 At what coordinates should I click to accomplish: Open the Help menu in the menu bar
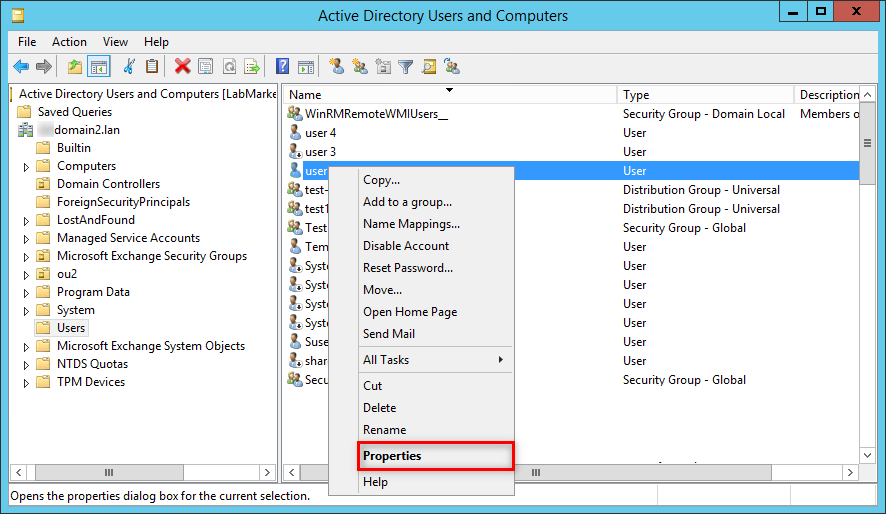[x=156, y=42]
